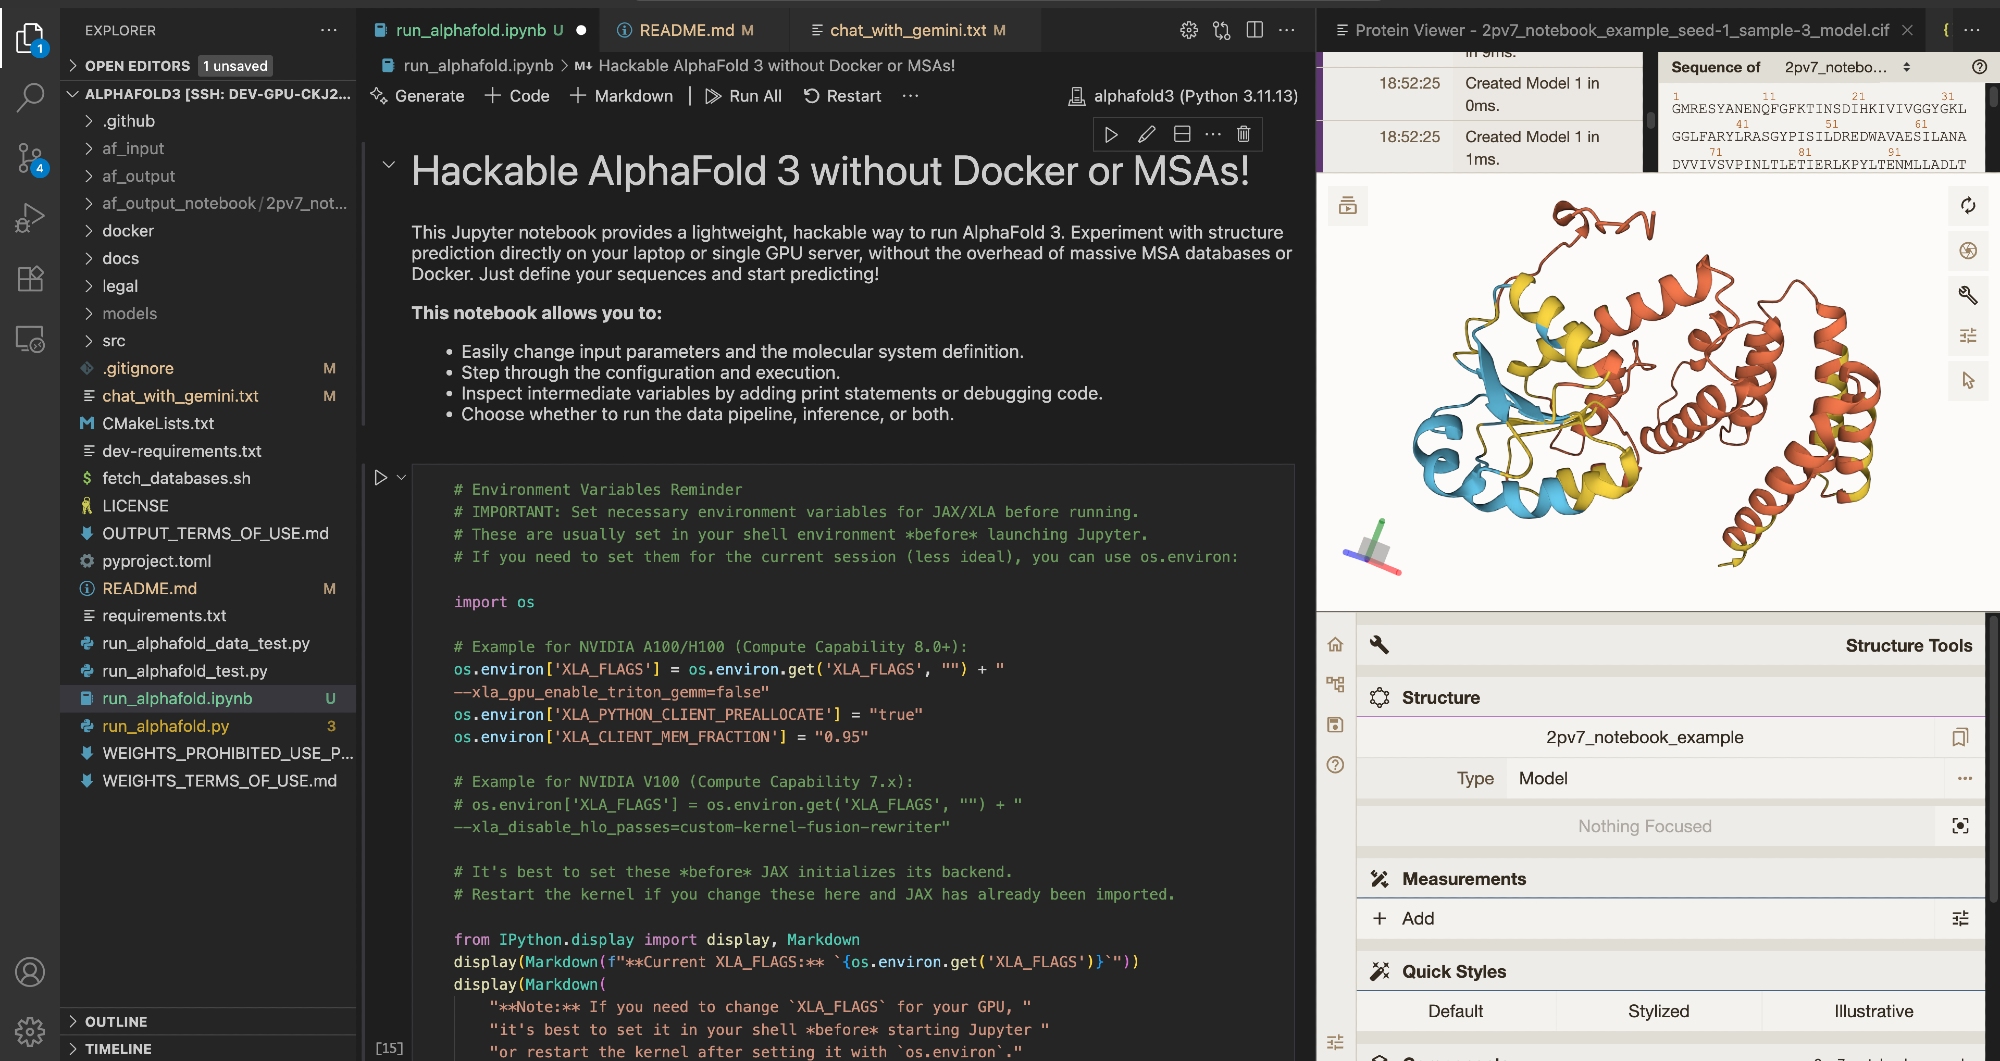Reset the protein viewer camera
The width and height of the screenshot is (2000, 1061).
coord(1968,206)
